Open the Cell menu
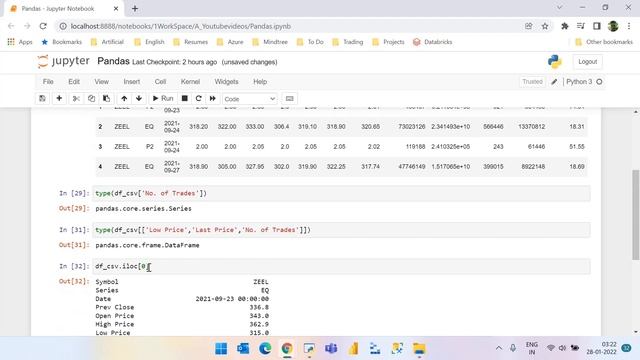 [x=160, y=82]
